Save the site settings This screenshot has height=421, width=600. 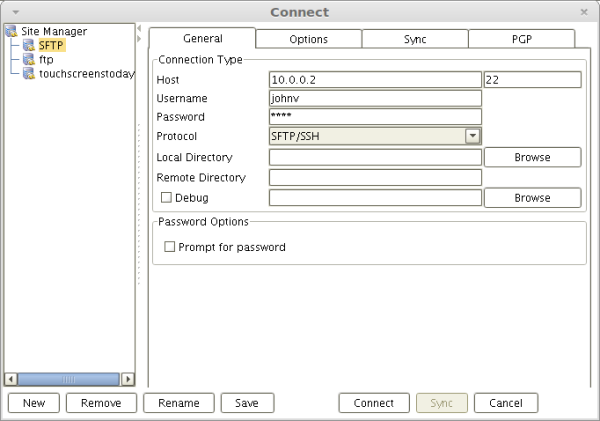point(247,403)
